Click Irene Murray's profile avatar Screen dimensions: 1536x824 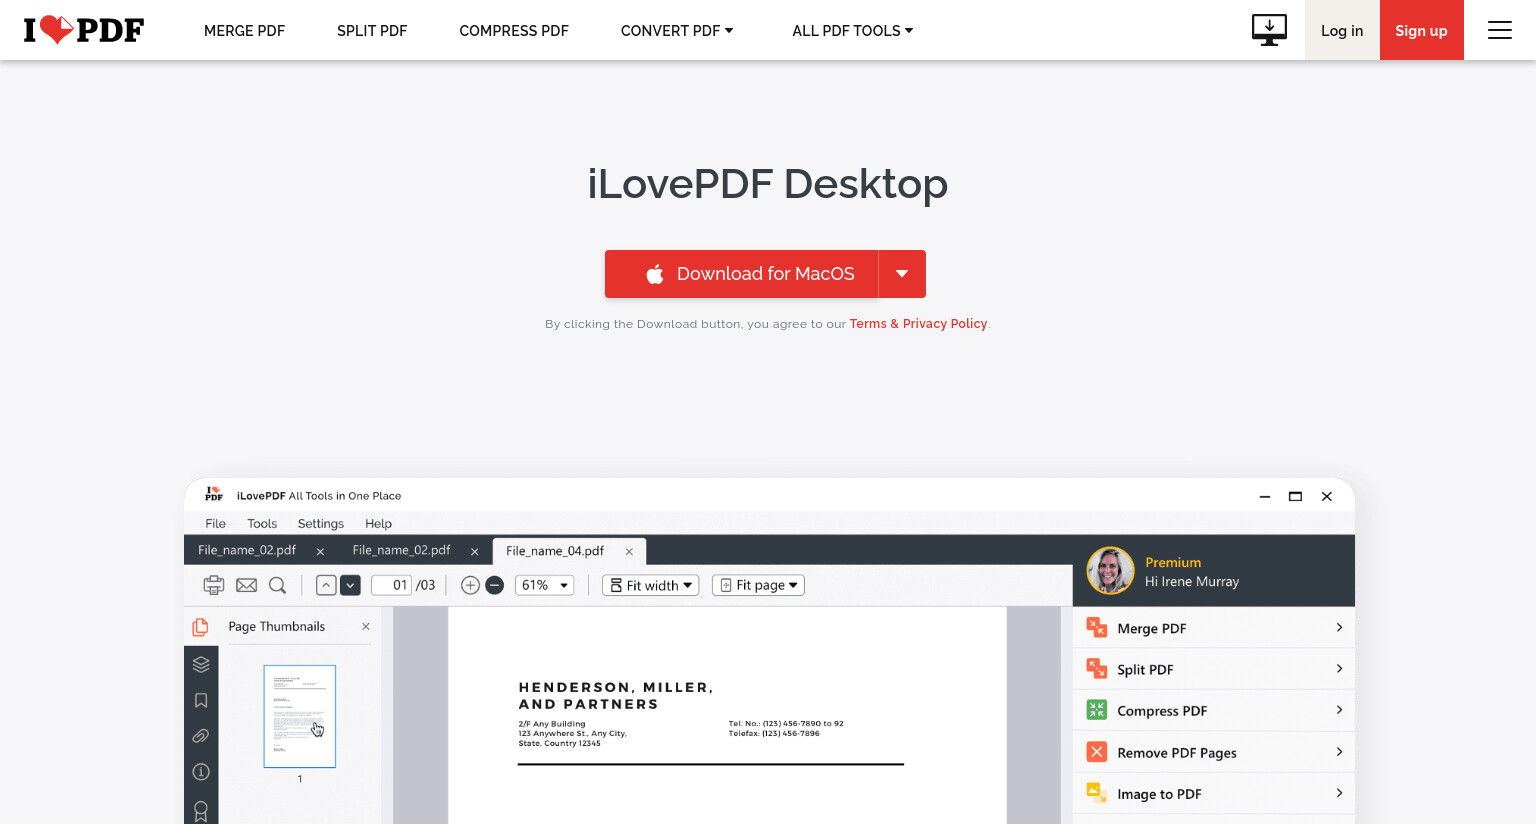pos(1111,571)
